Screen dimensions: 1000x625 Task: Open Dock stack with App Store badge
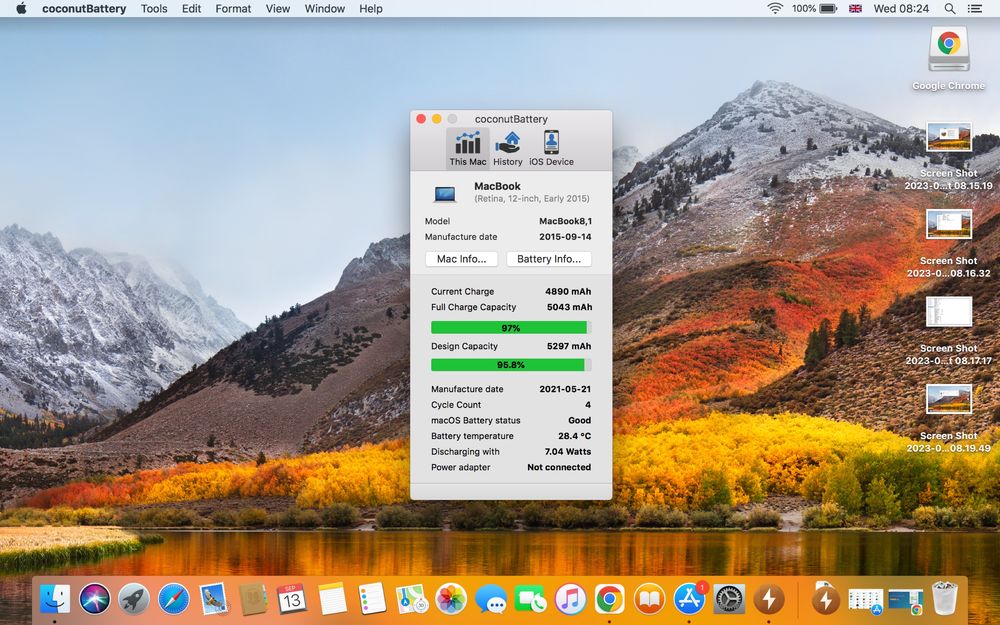(x=865, y=600)
